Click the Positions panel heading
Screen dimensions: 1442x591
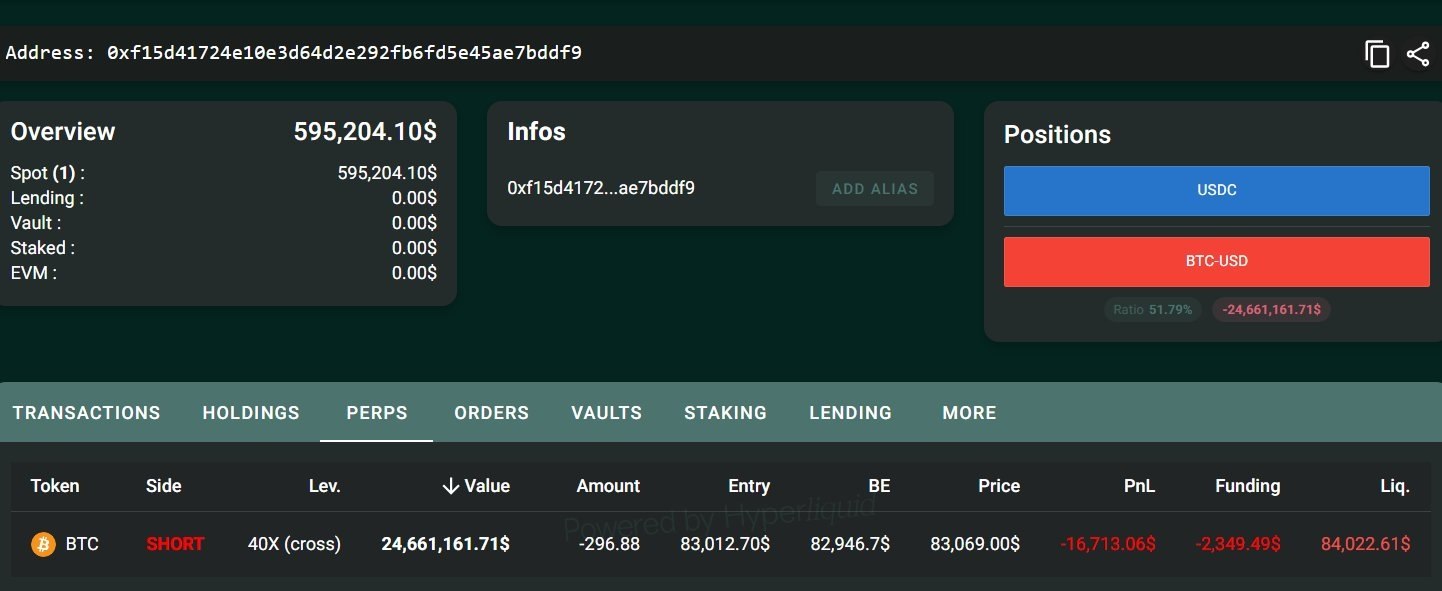point(1057,135)
